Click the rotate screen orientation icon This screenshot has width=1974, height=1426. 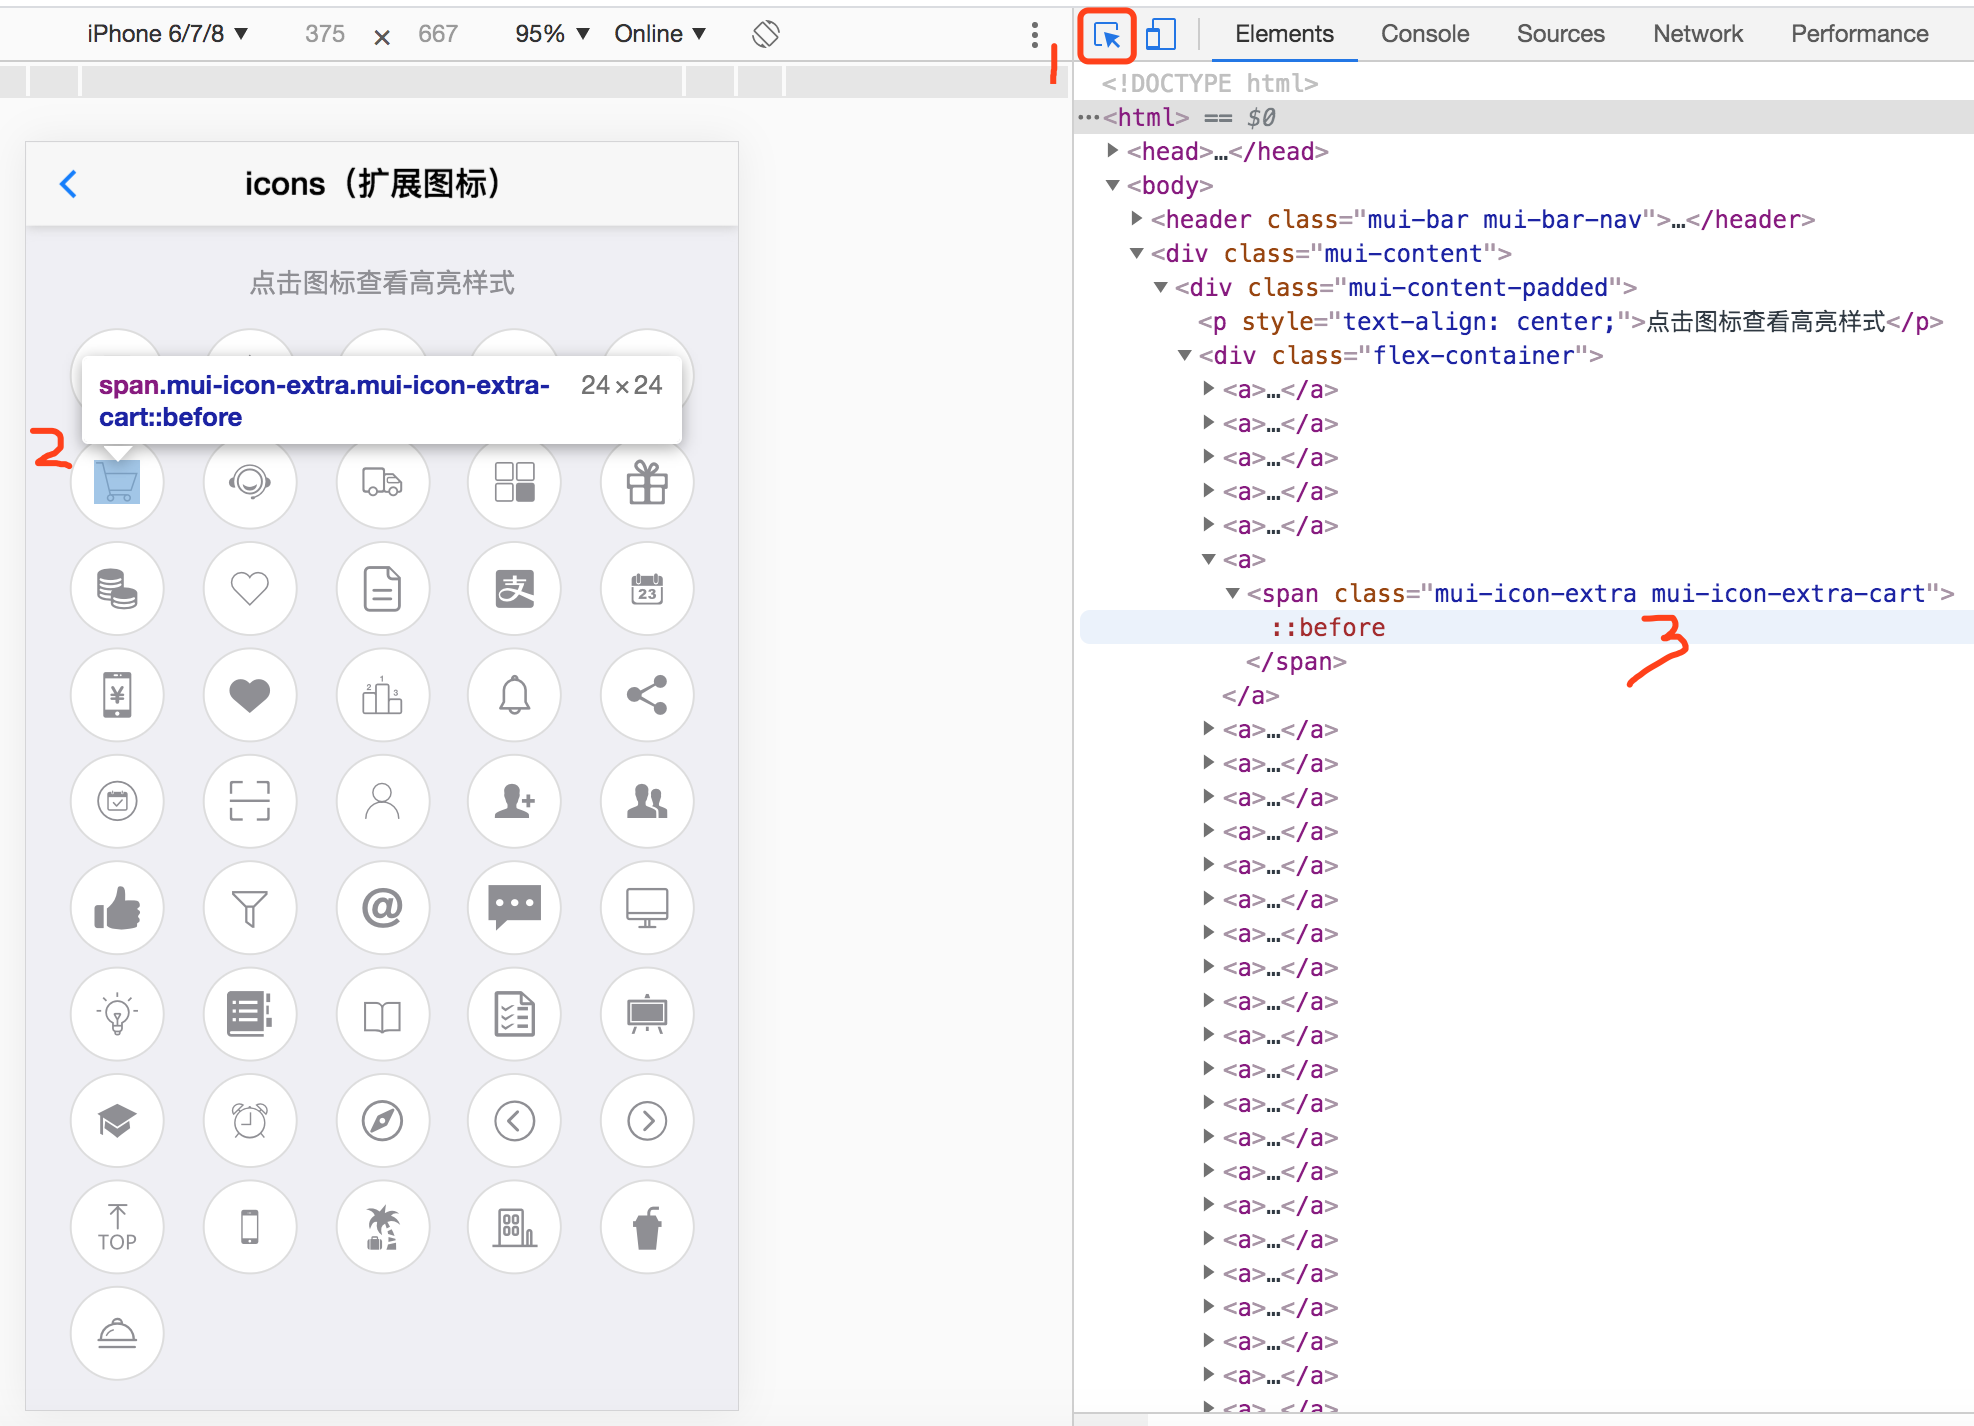tap(766, 34)
